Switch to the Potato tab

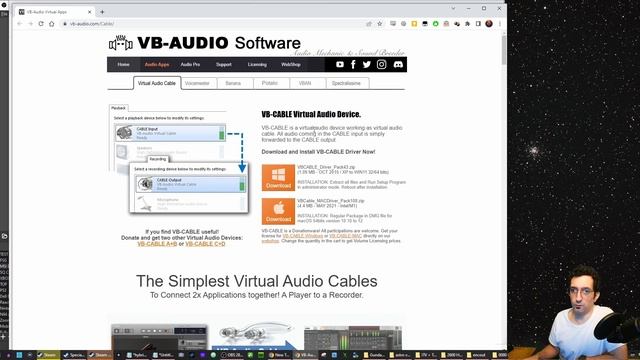(270, 83)
